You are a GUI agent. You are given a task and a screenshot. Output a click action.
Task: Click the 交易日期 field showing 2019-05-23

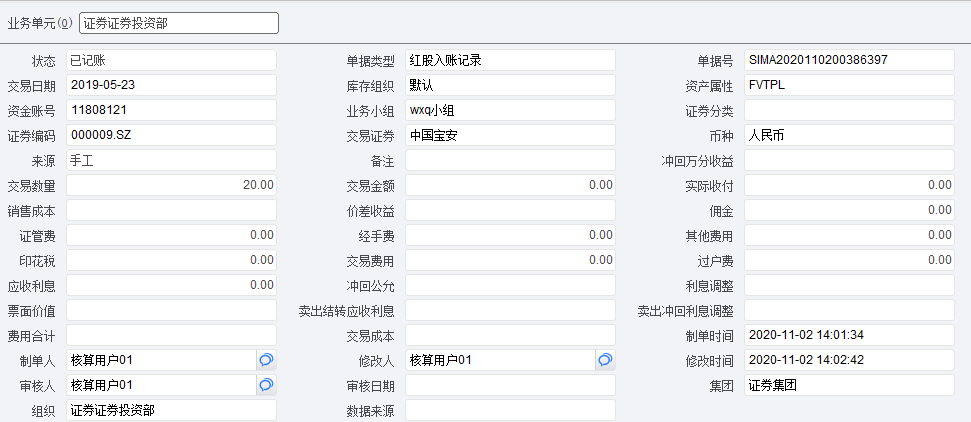170,85
